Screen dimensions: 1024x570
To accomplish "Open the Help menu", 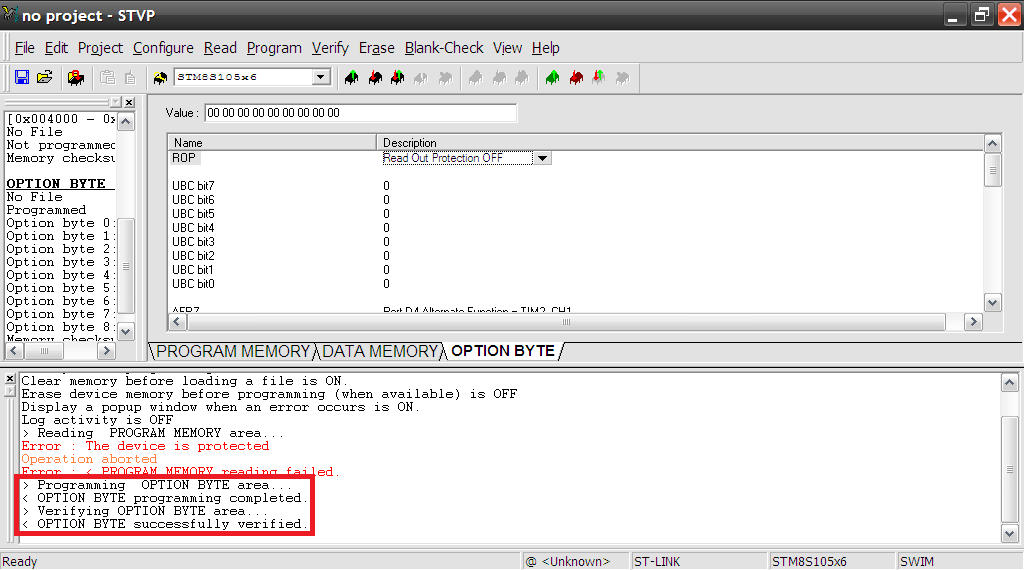I will click(545, 48).
